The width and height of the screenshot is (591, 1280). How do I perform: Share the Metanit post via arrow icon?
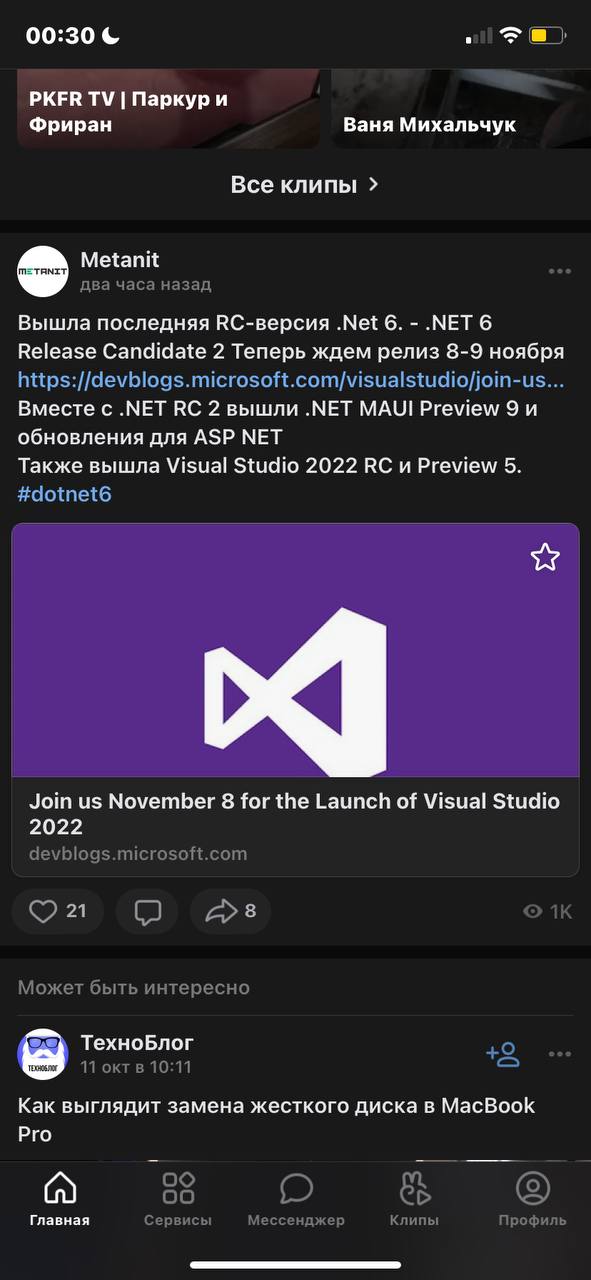(x=230, y=911)
